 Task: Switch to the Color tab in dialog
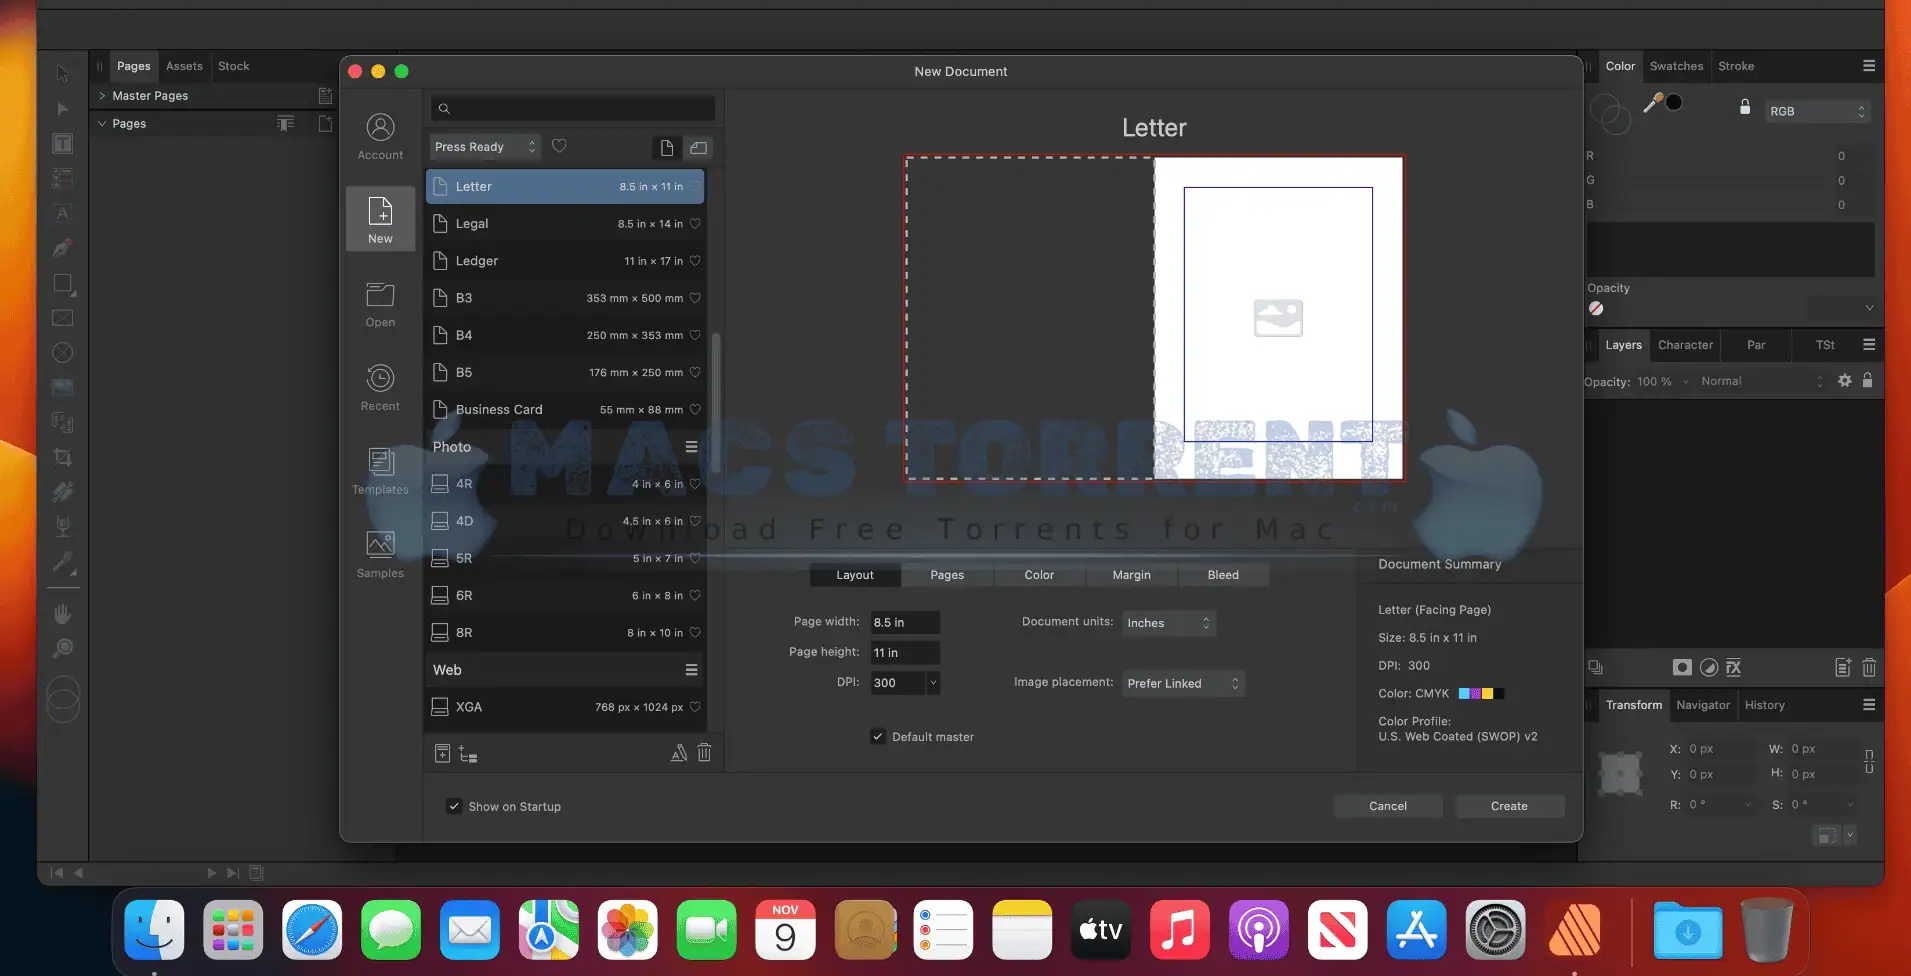(1039, 575)
